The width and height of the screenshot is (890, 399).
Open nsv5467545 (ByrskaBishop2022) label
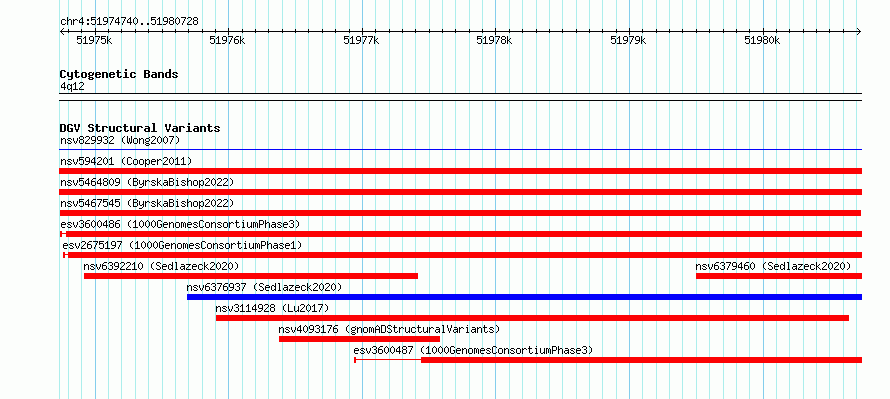coord(147,203)
